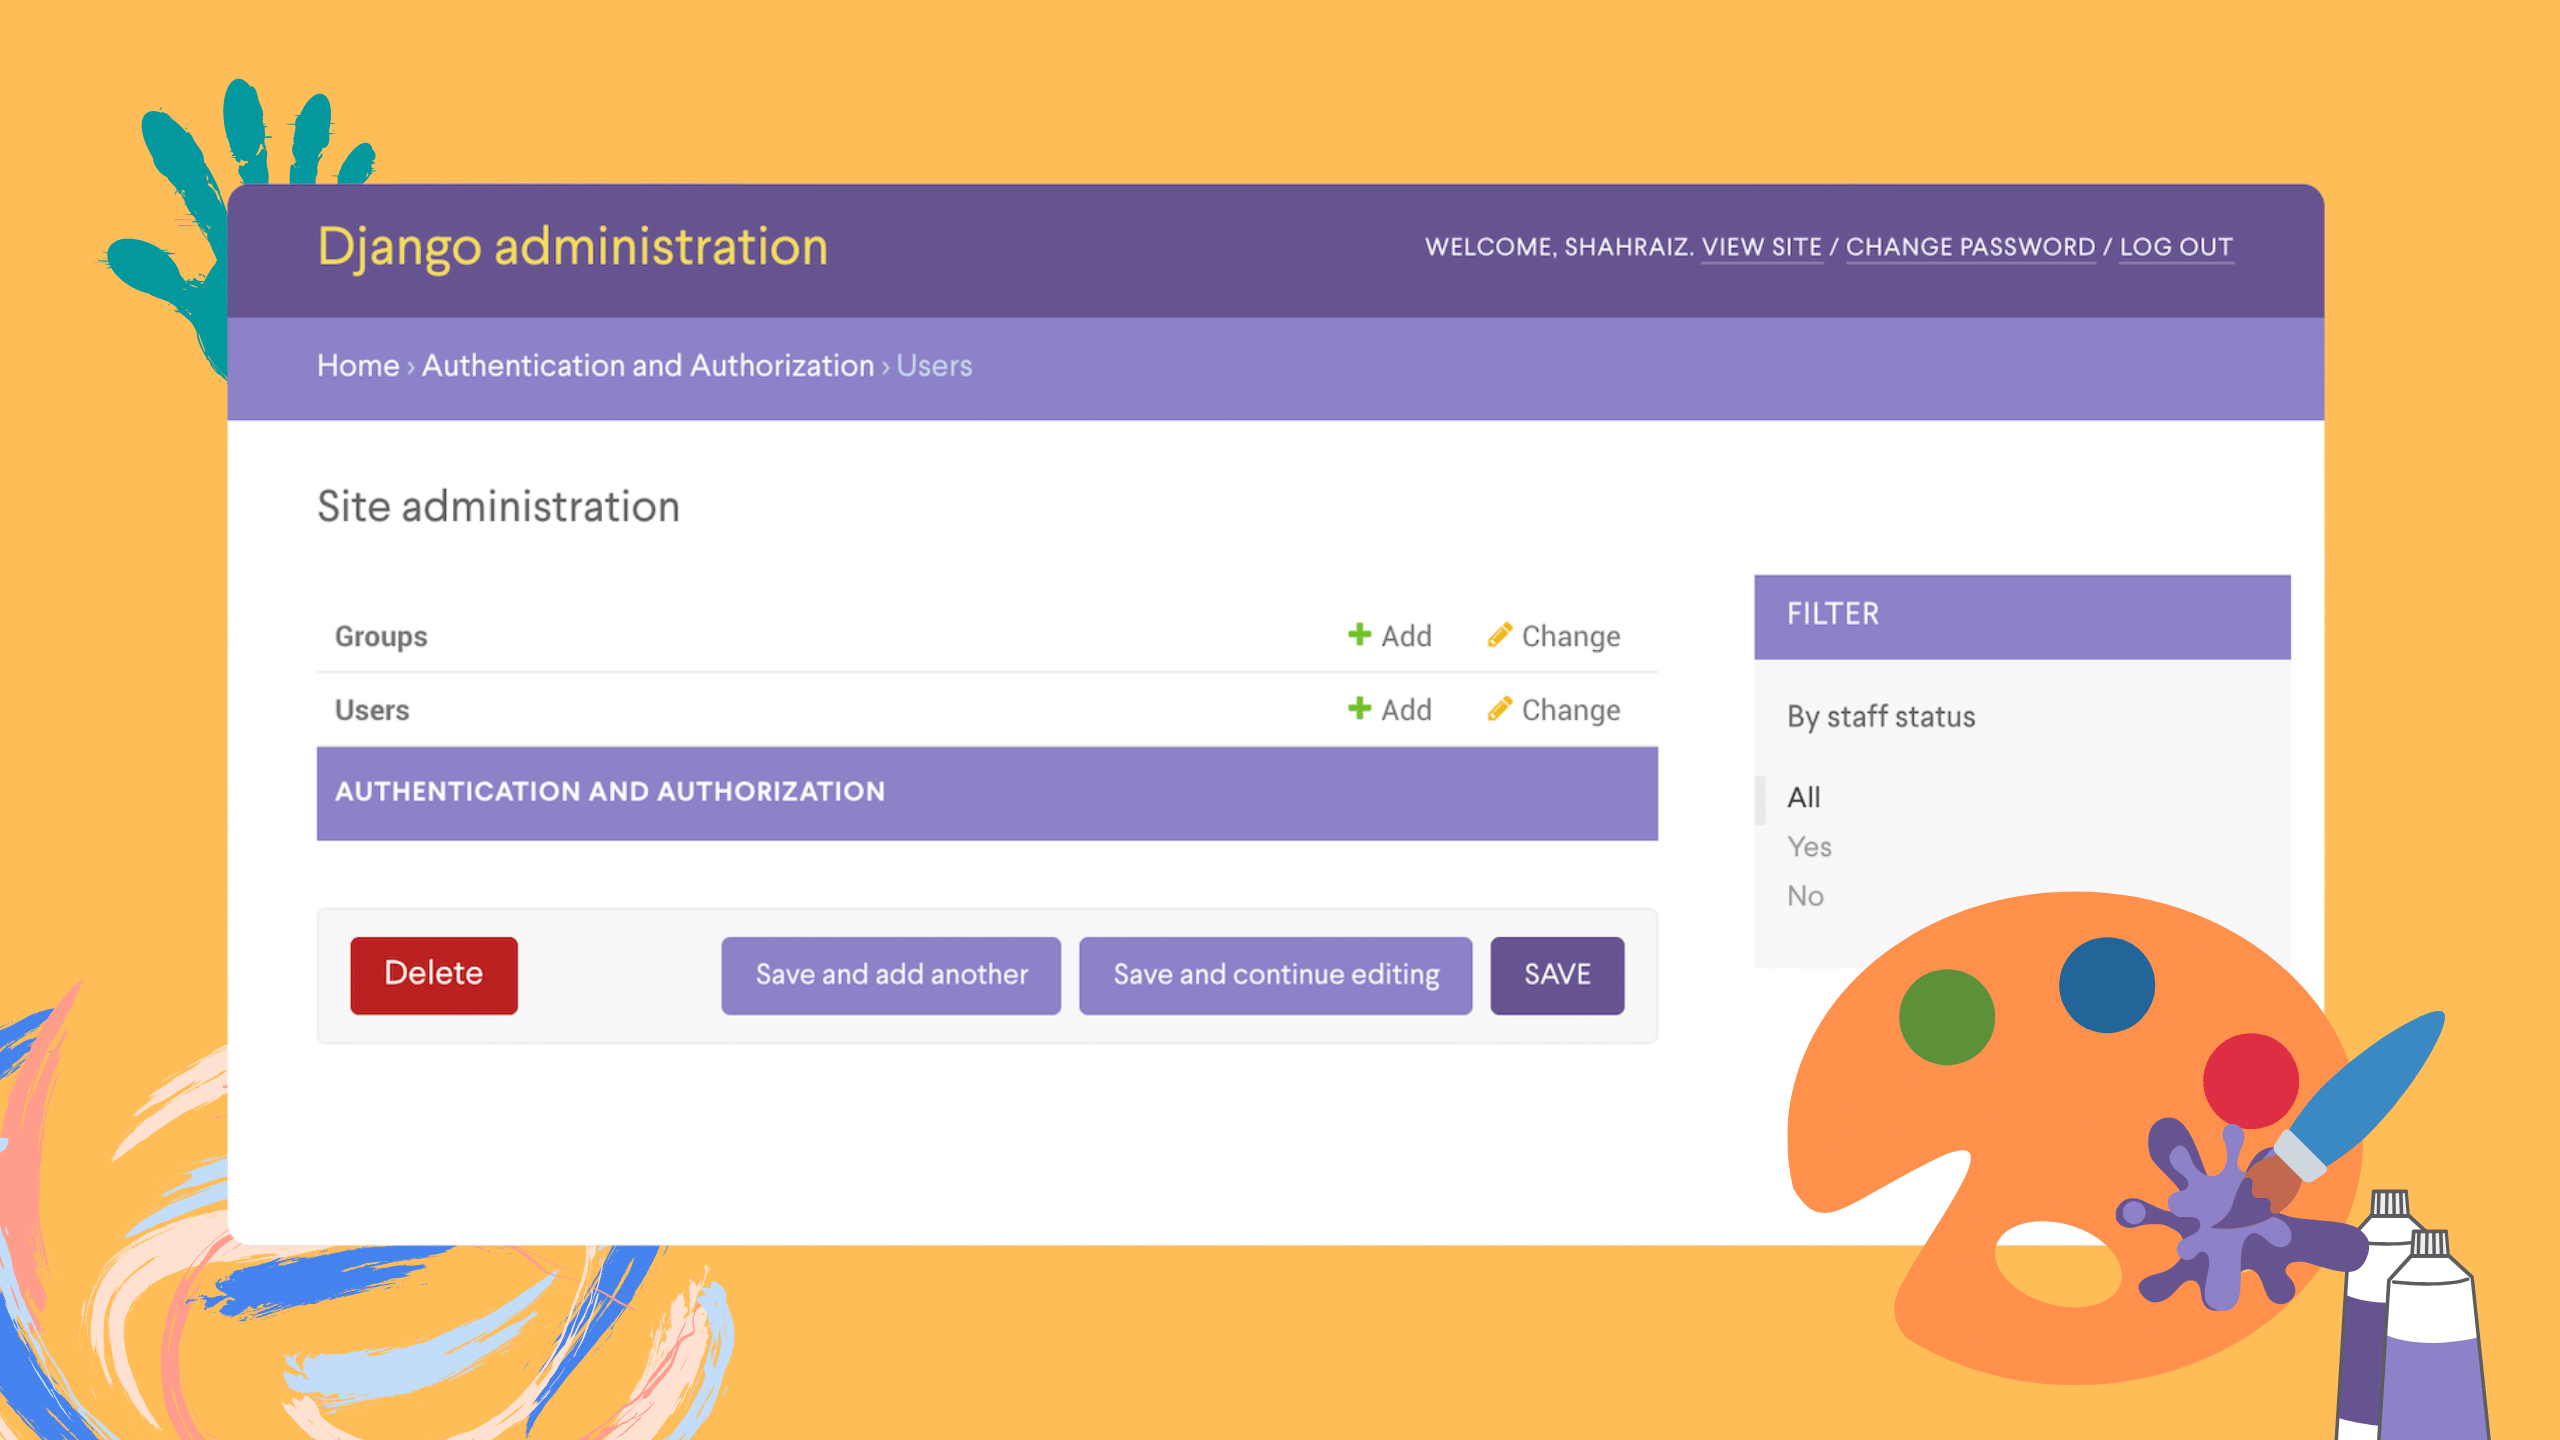Click the LOG OUT link
This screenshot has height=1440, width=2560.
[x=2175, y=246]
